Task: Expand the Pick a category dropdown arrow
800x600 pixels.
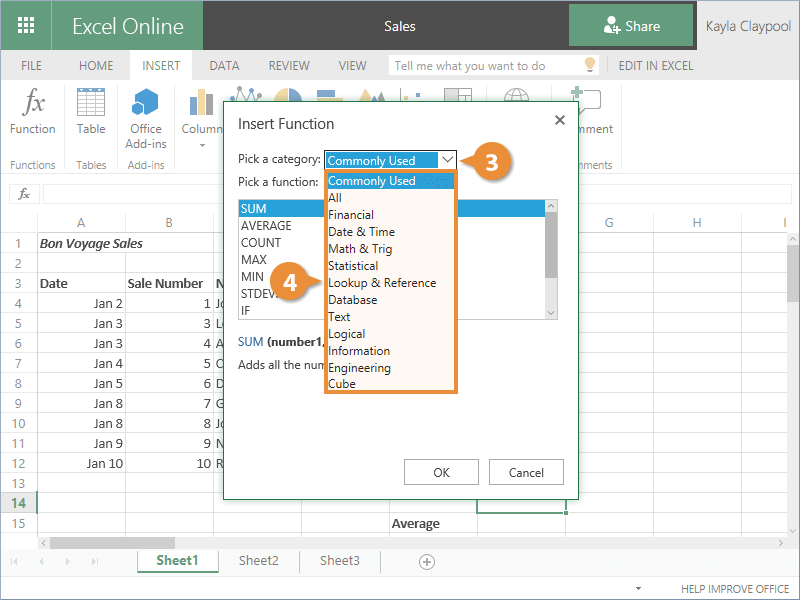Action: point(447,160)
